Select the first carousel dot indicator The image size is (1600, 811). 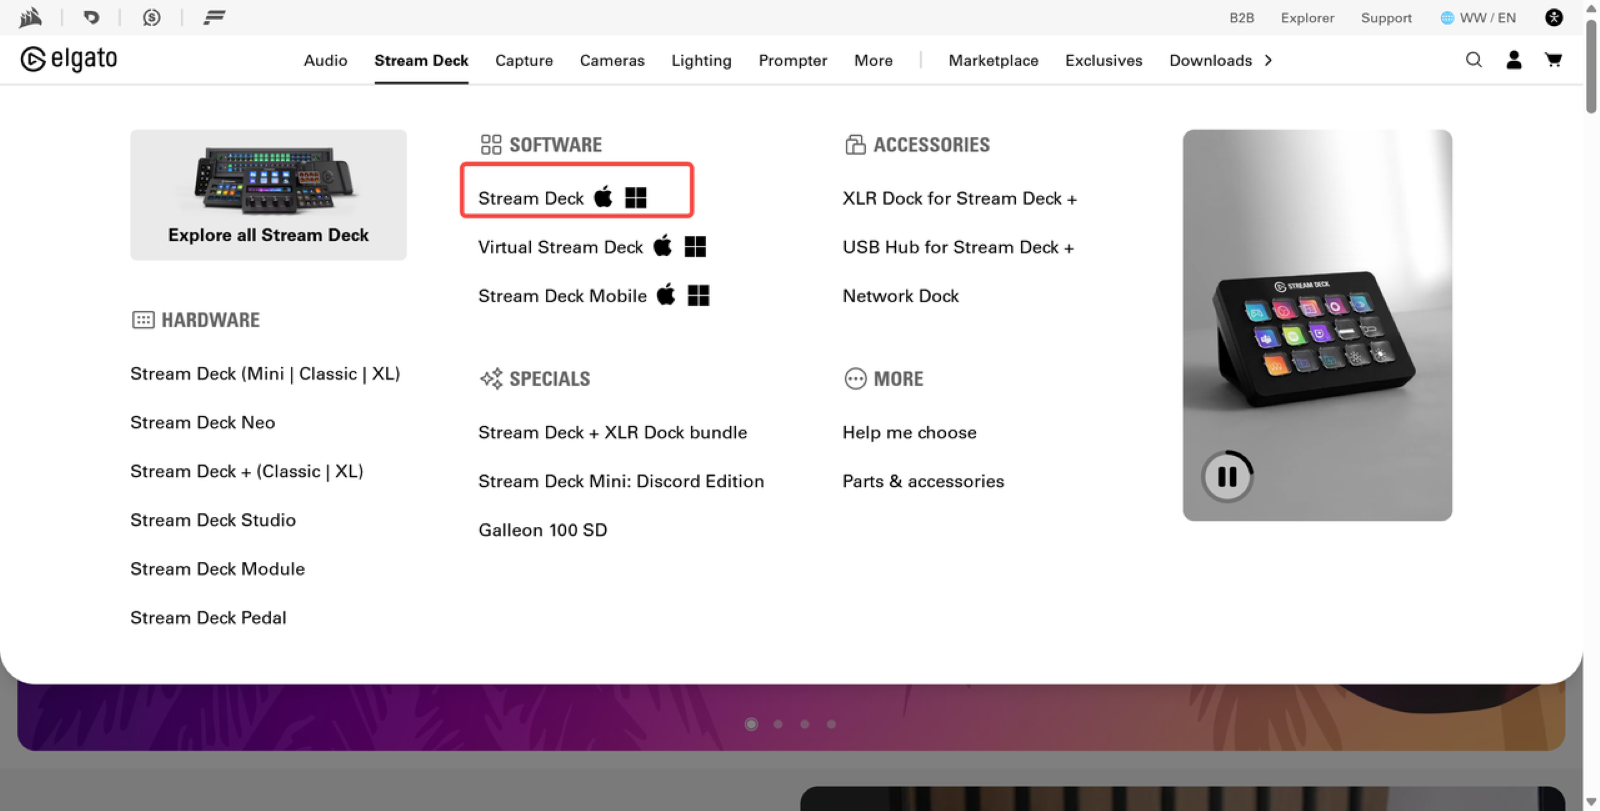coord(751,724)
